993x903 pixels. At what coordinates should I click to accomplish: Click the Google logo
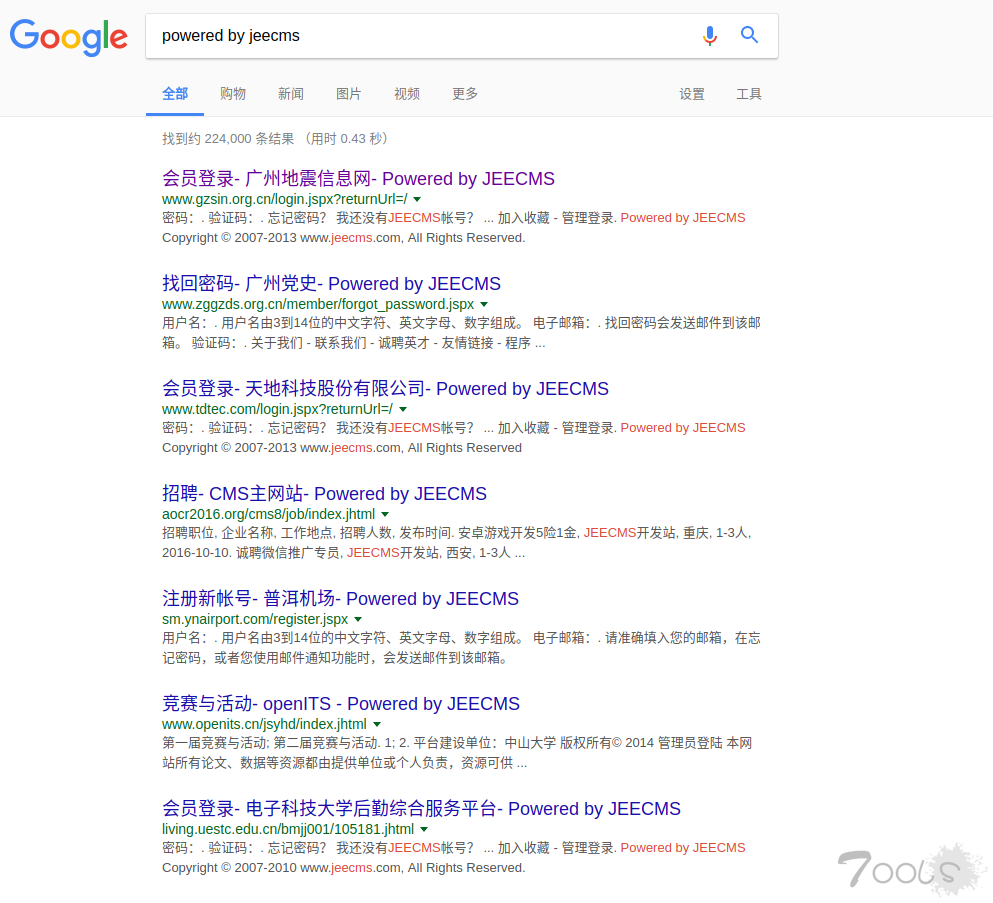click(x=68, y=37)
